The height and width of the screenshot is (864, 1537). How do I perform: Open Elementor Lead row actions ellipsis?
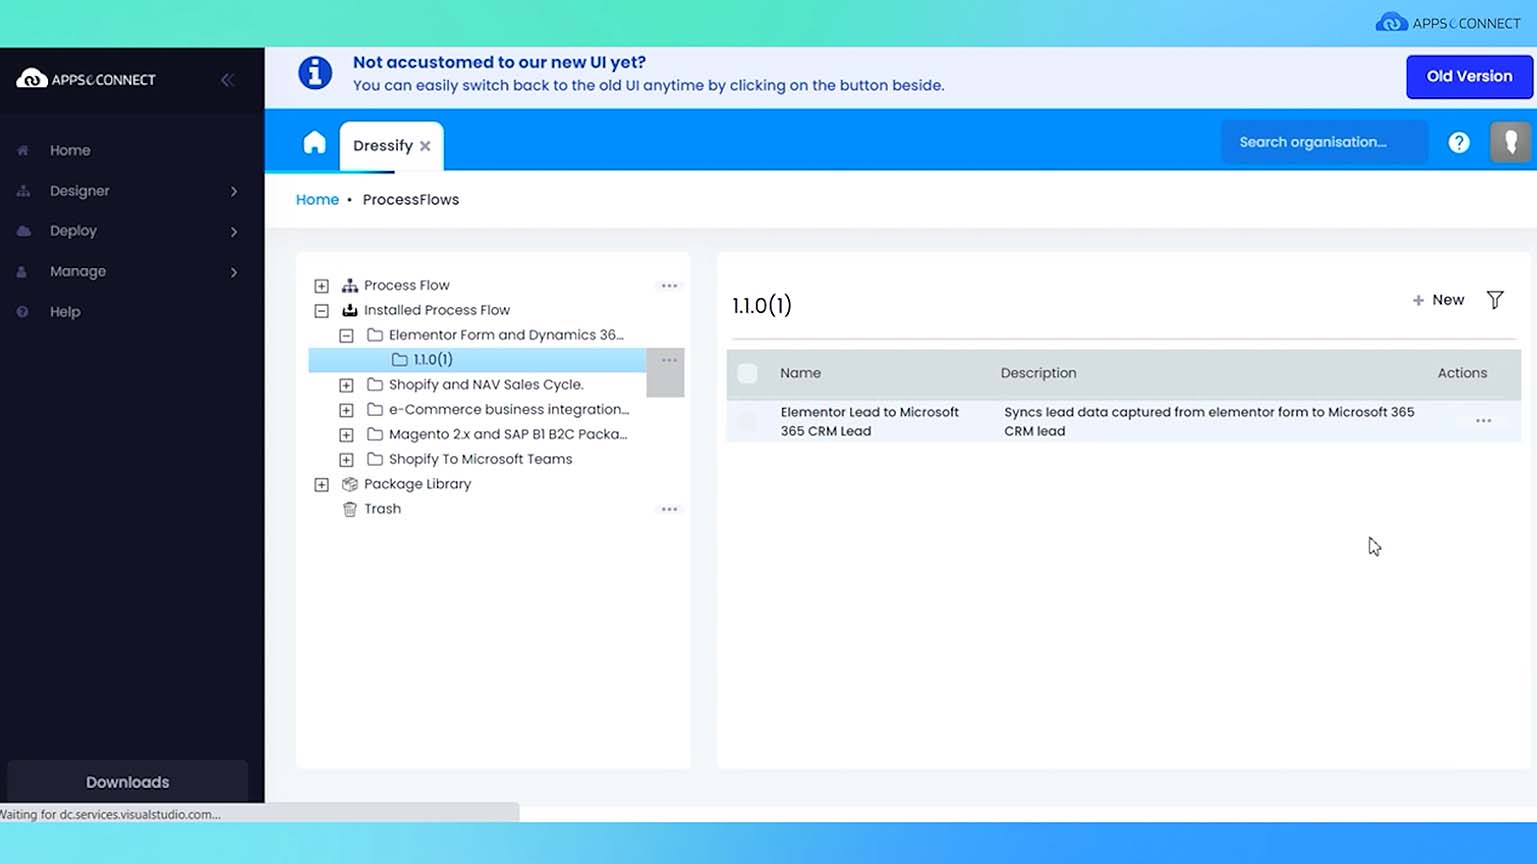1483,421
